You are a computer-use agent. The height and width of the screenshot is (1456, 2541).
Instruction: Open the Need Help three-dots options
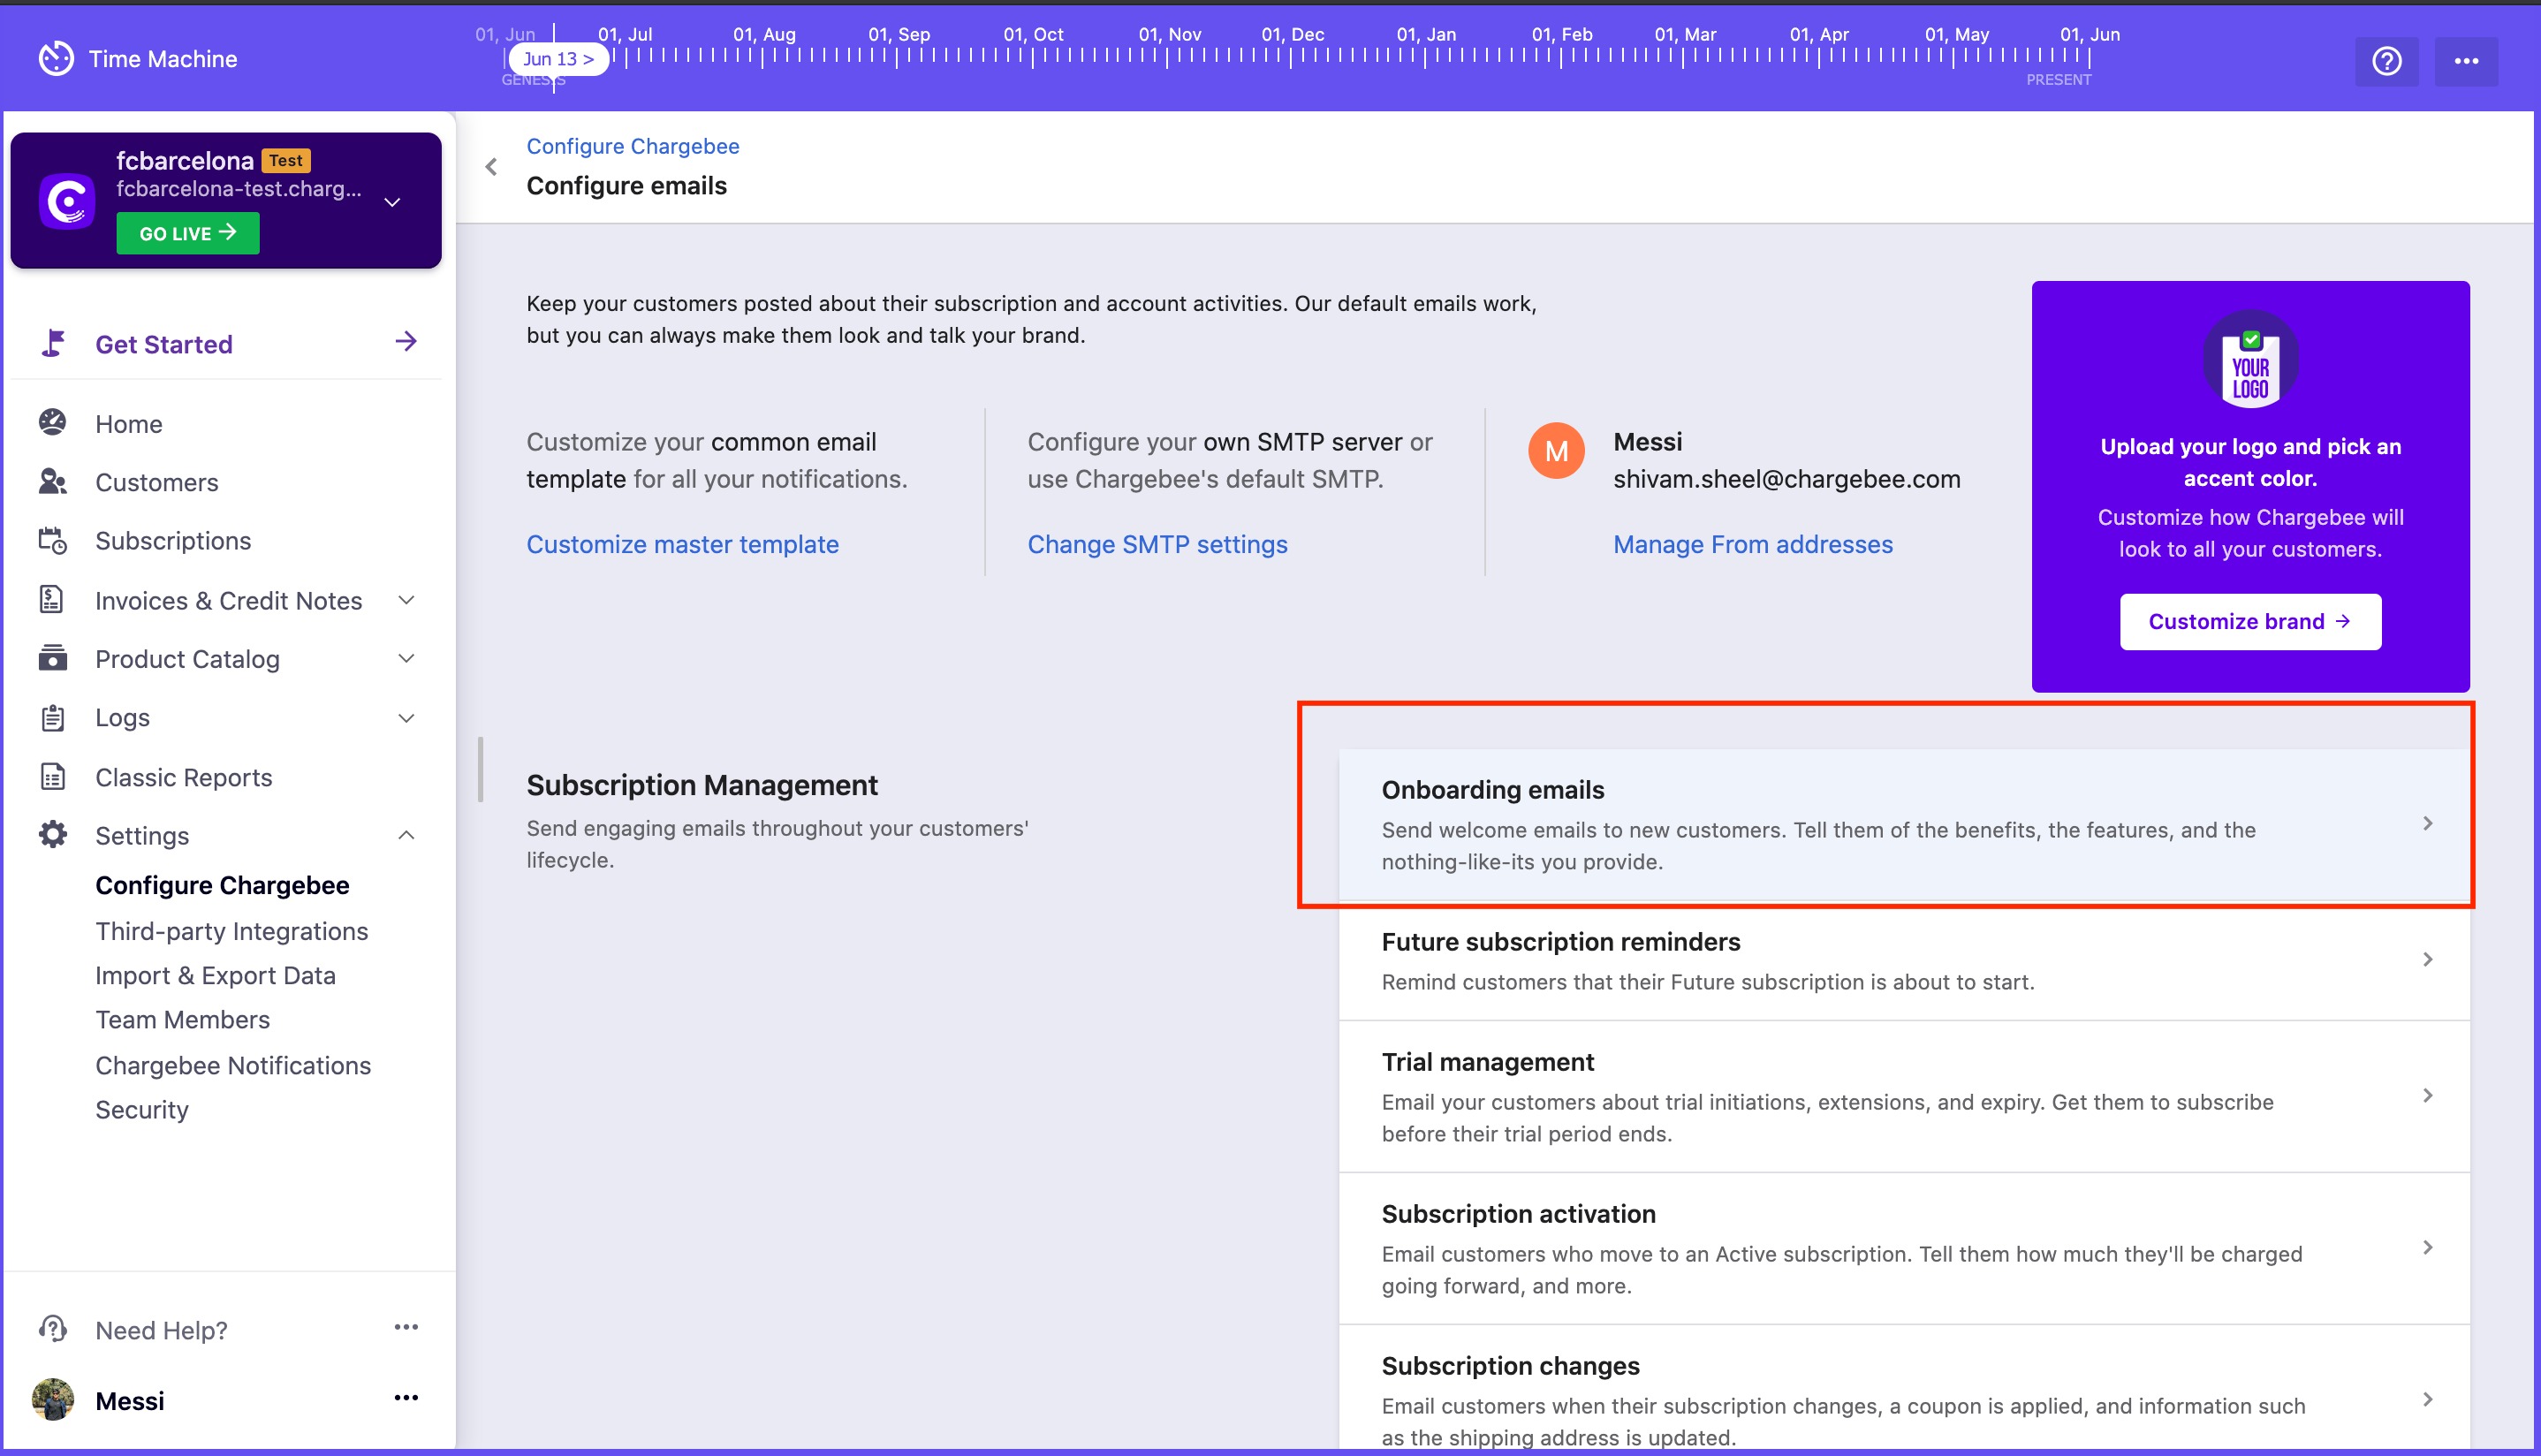(406, 1328)
